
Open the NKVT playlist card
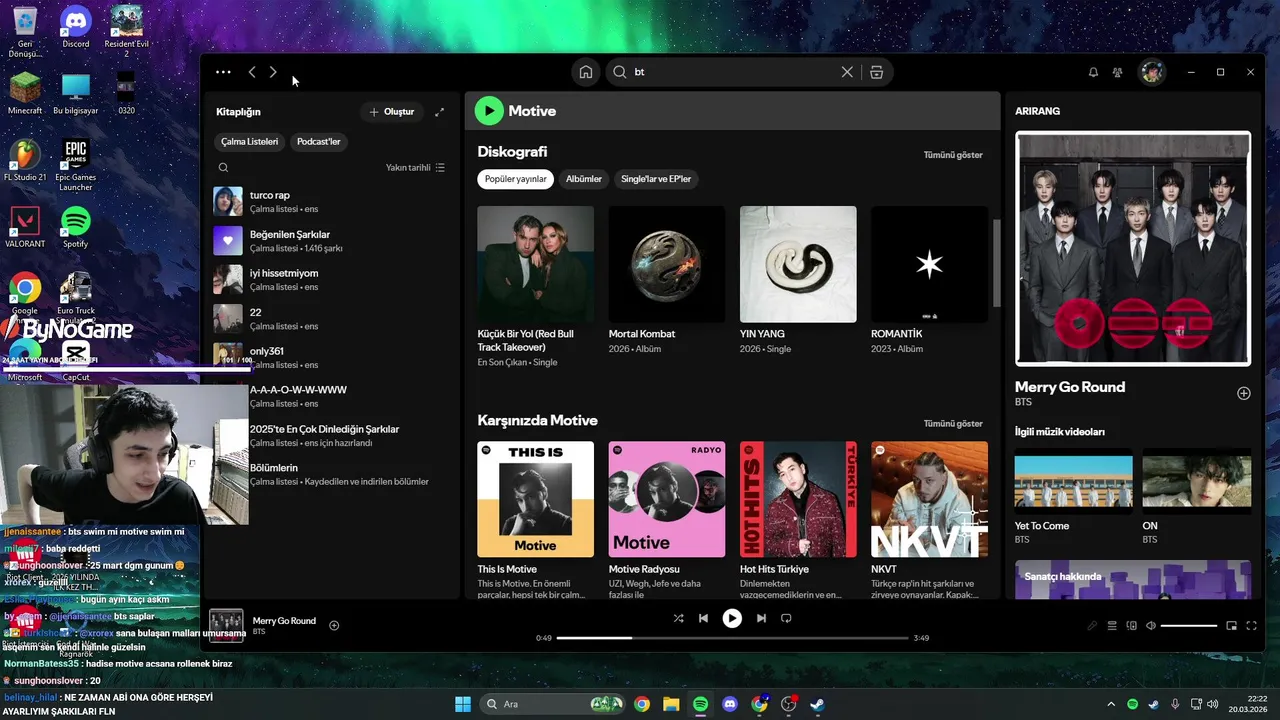pos(929,499)
